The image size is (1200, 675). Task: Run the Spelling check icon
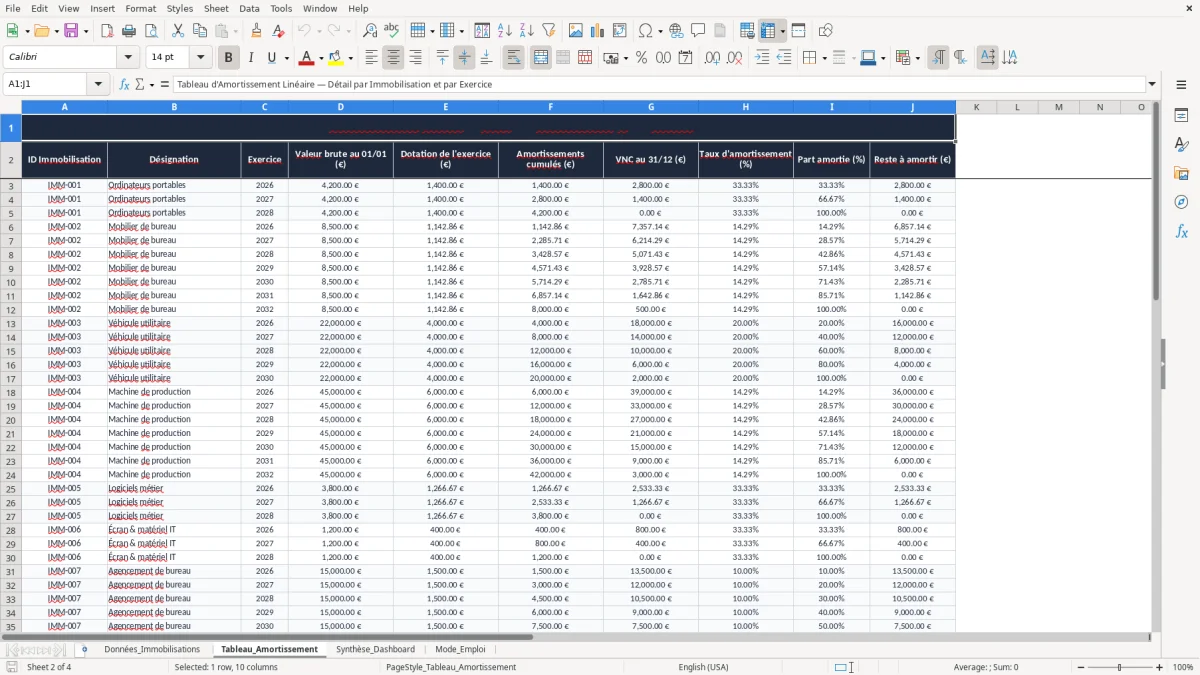392,31
